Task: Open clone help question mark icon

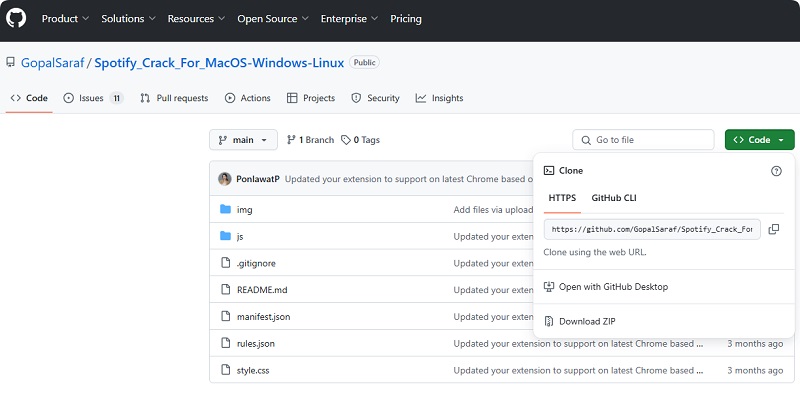Action: (x=776, y=171)
